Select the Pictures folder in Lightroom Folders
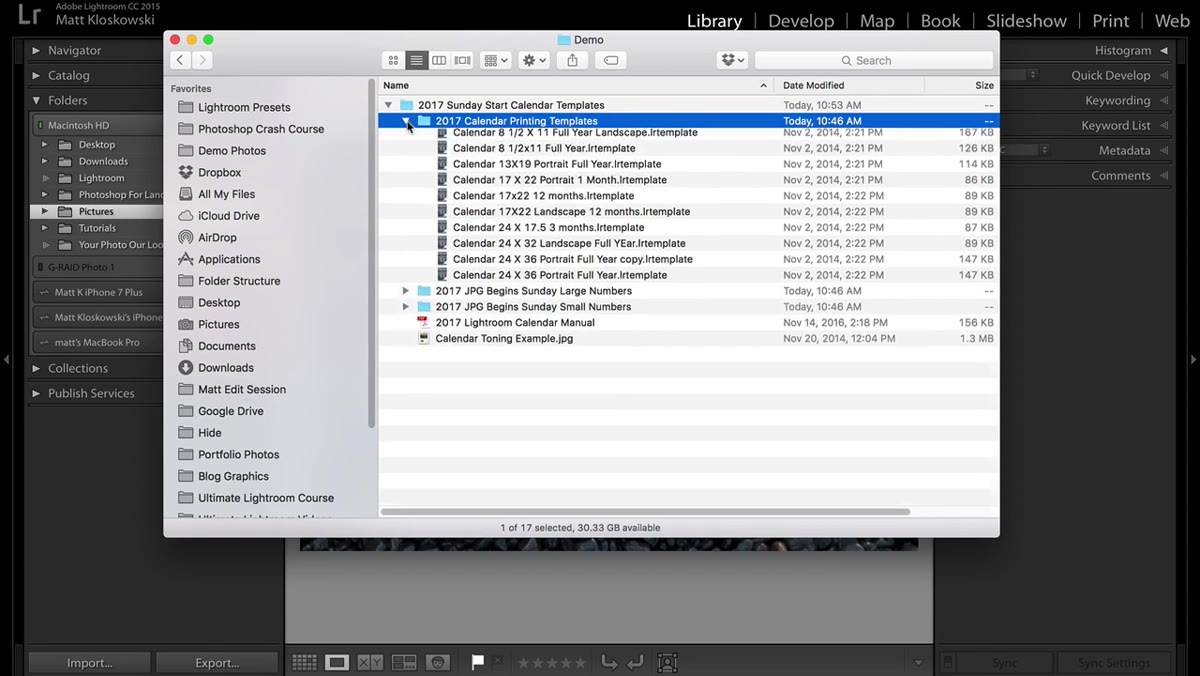The image size is (1200, 676). [97, 212]
